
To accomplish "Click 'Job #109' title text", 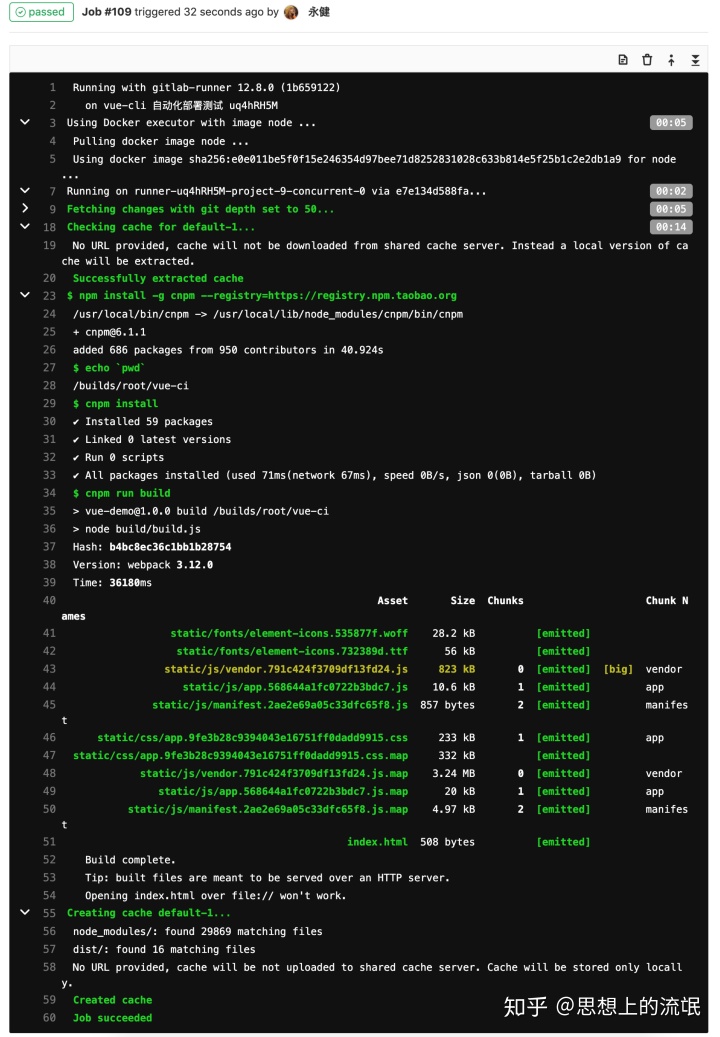I will (x=106, y=12).
